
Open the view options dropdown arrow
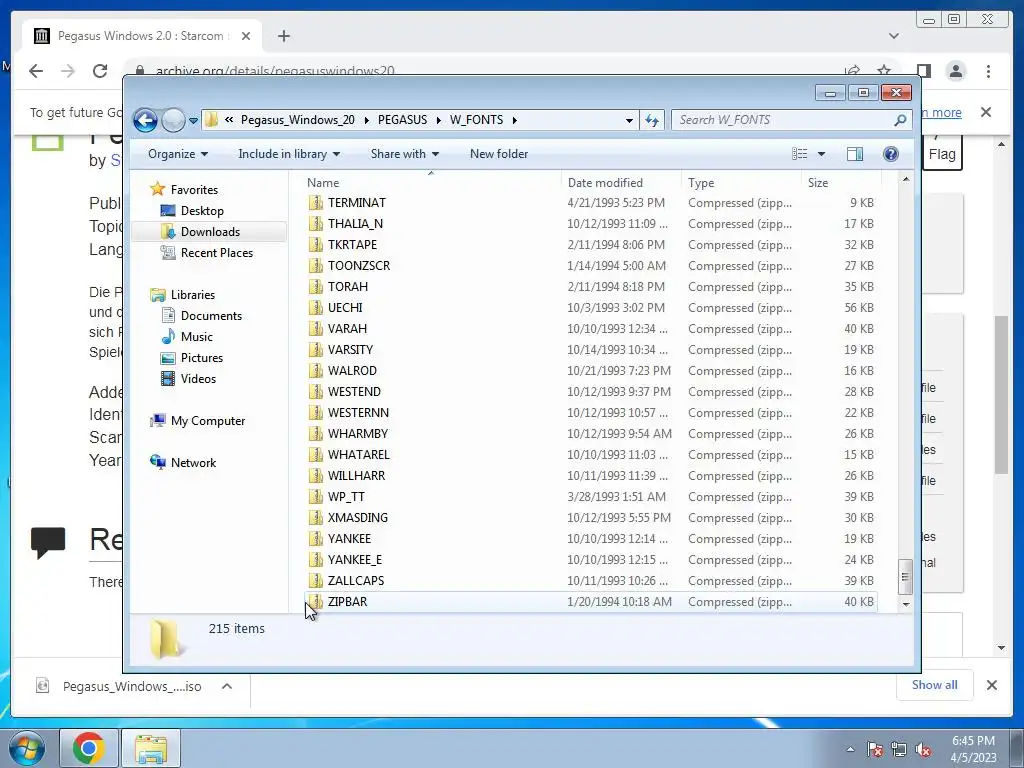point(822,154)
